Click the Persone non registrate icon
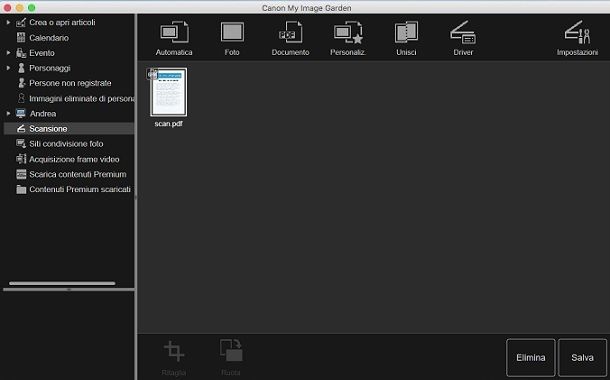The width and height of the screenshot is (610, 380). (x=21, y=83)
